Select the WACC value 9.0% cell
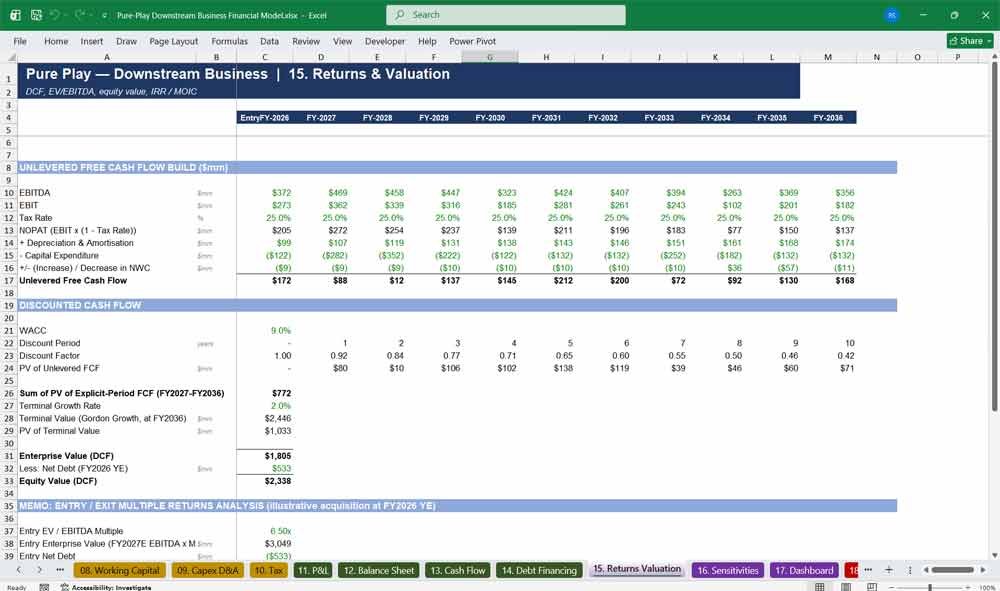The width and height of the screenshot is (1000, 591). (264, 331)
